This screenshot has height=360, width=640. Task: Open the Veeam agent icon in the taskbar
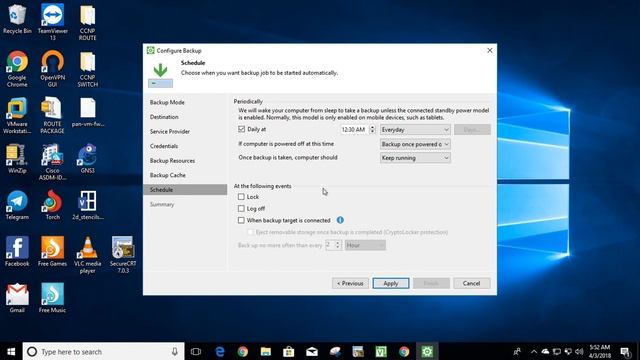pos(427,351)
